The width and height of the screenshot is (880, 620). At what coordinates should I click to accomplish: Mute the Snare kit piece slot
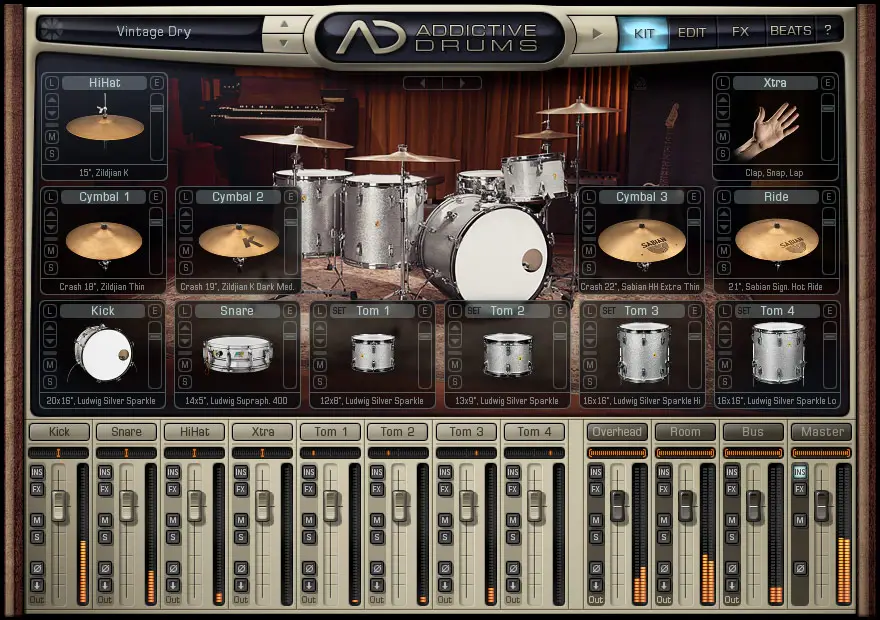pyautogui.click(x=185, y=365)
